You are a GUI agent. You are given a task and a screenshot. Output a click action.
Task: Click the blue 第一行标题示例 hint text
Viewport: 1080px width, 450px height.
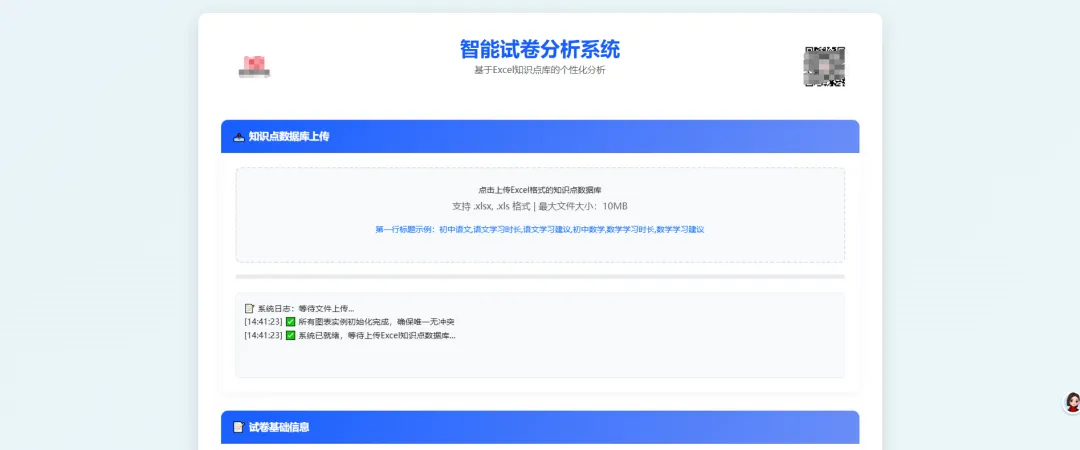pos(540,229)
